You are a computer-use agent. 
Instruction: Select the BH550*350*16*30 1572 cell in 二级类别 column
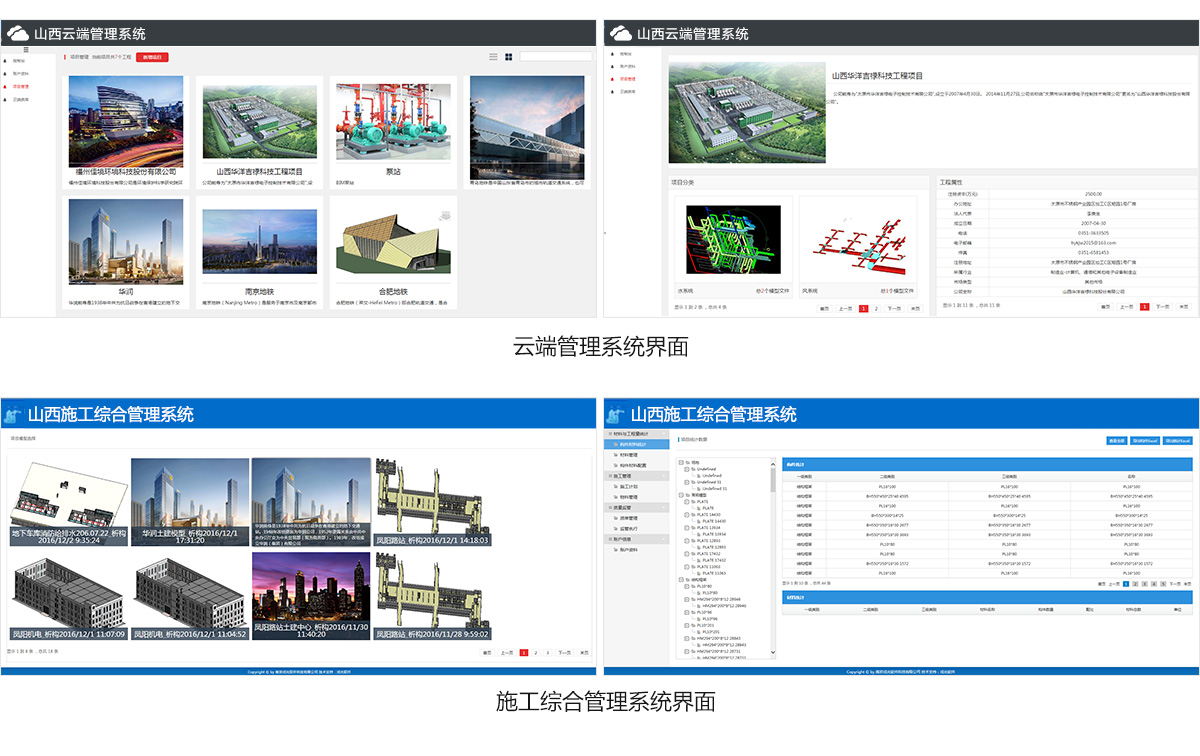(886, 565)
